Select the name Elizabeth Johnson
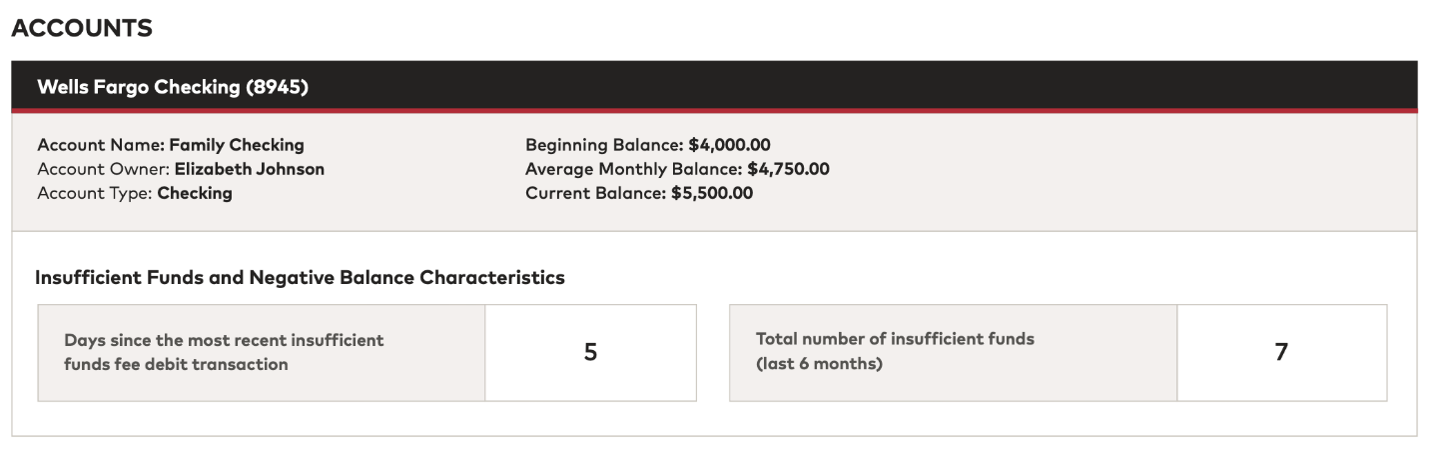 pyautogui.click(x=249, y=169)
